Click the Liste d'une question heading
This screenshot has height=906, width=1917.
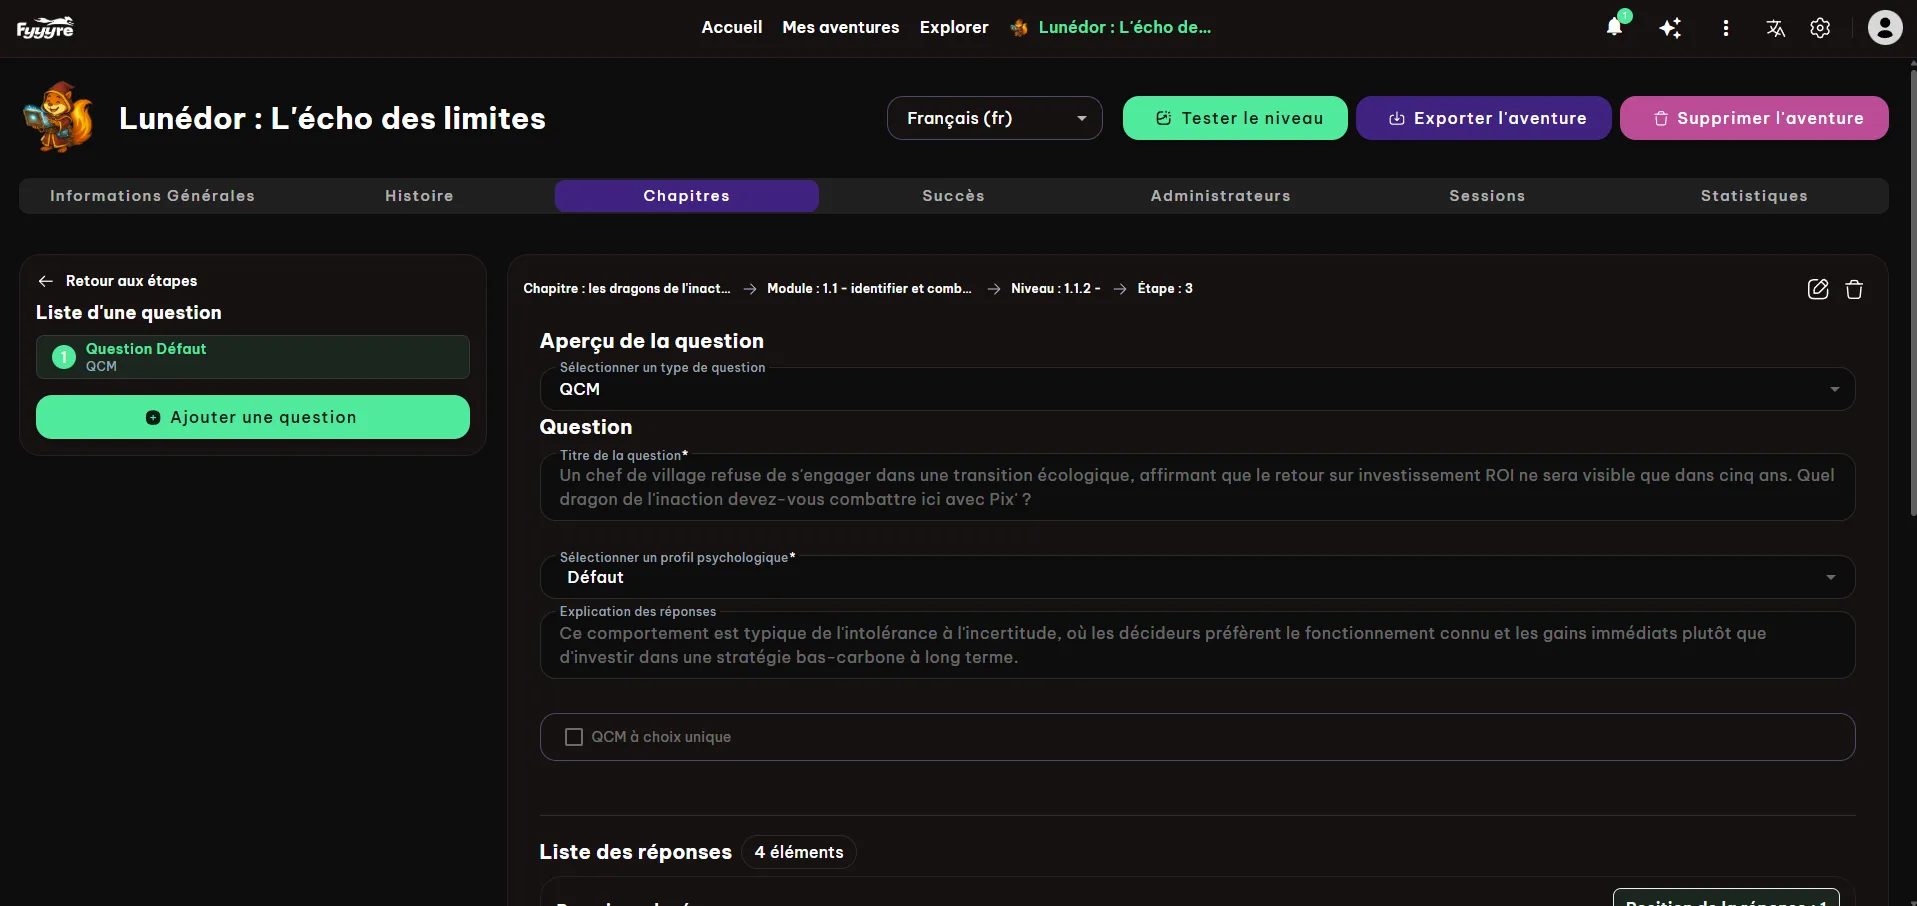click(129, 312)
